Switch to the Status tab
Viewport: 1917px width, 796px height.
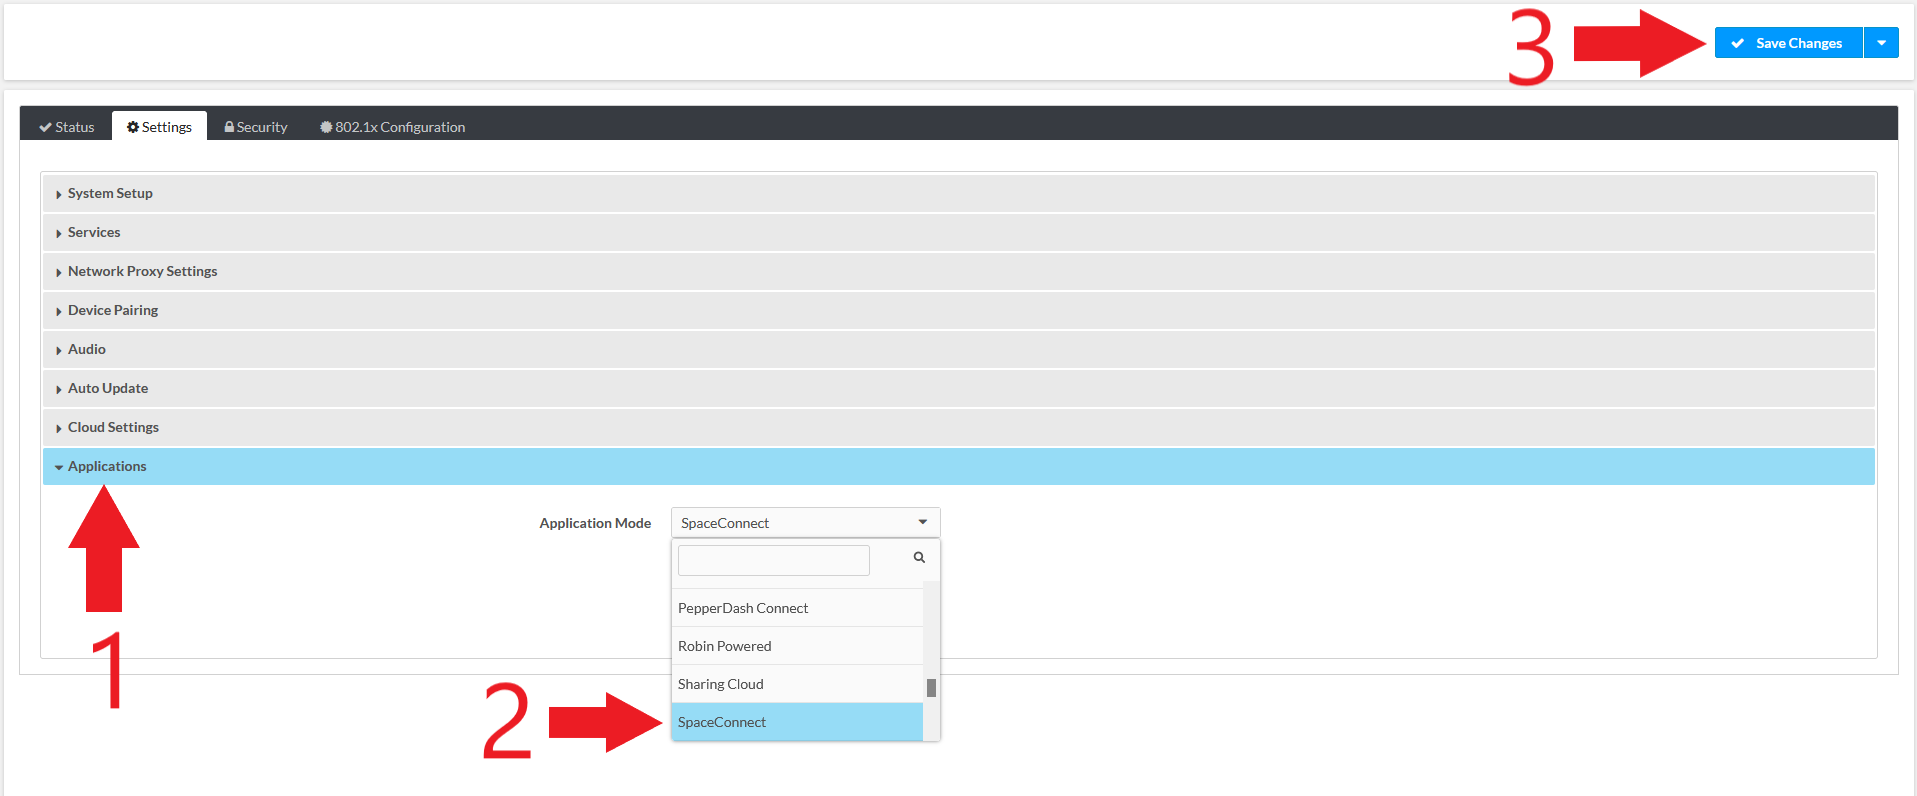67,127
